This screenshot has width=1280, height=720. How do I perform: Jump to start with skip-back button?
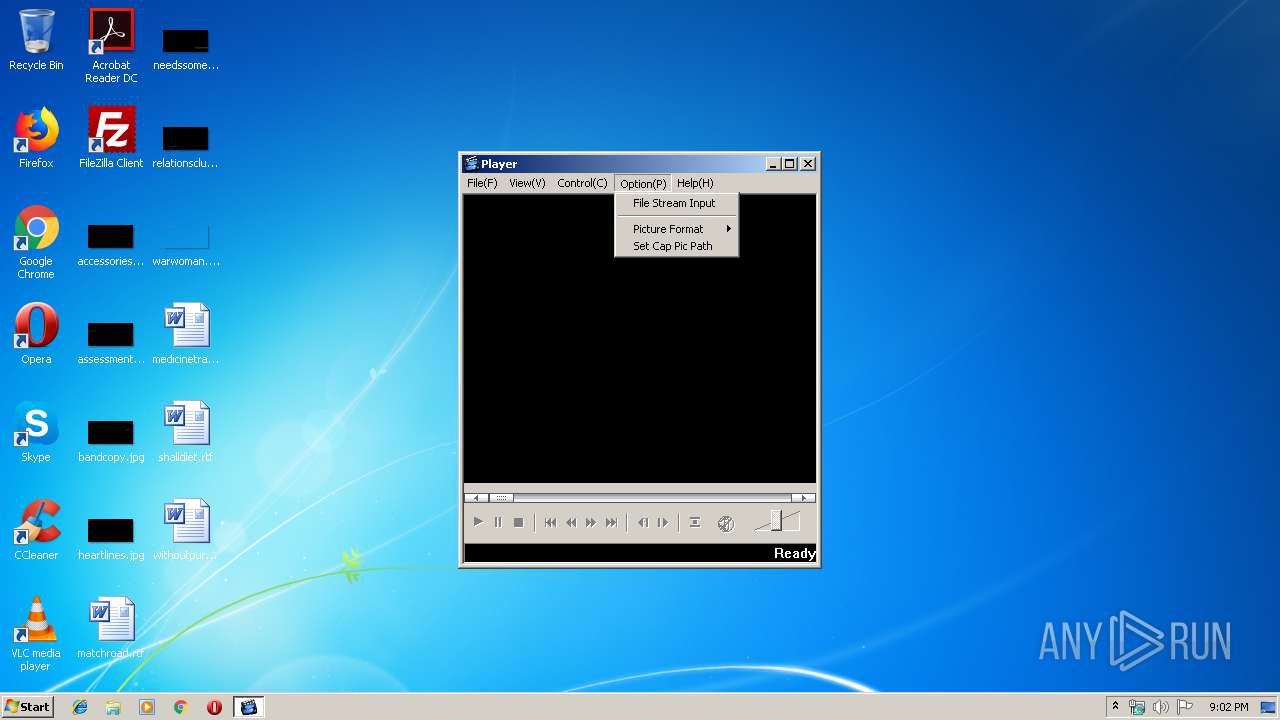pos(550,522)
